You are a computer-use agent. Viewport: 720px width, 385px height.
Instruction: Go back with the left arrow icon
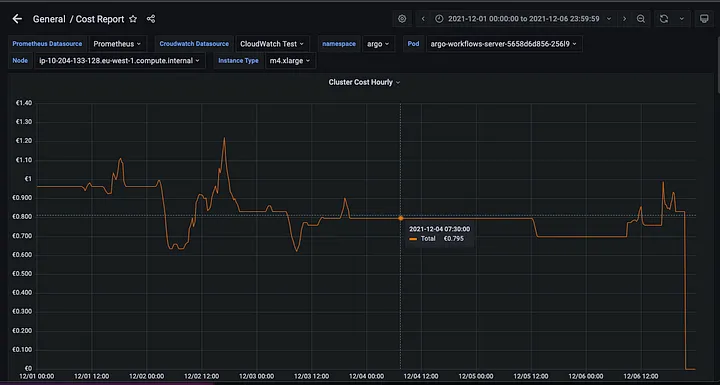tap(17, 19)
